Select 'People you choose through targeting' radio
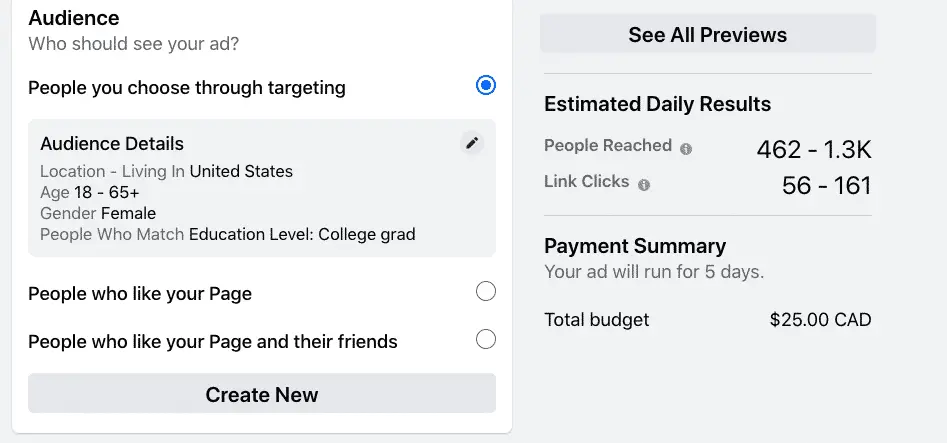 click(x=486, y=86)
